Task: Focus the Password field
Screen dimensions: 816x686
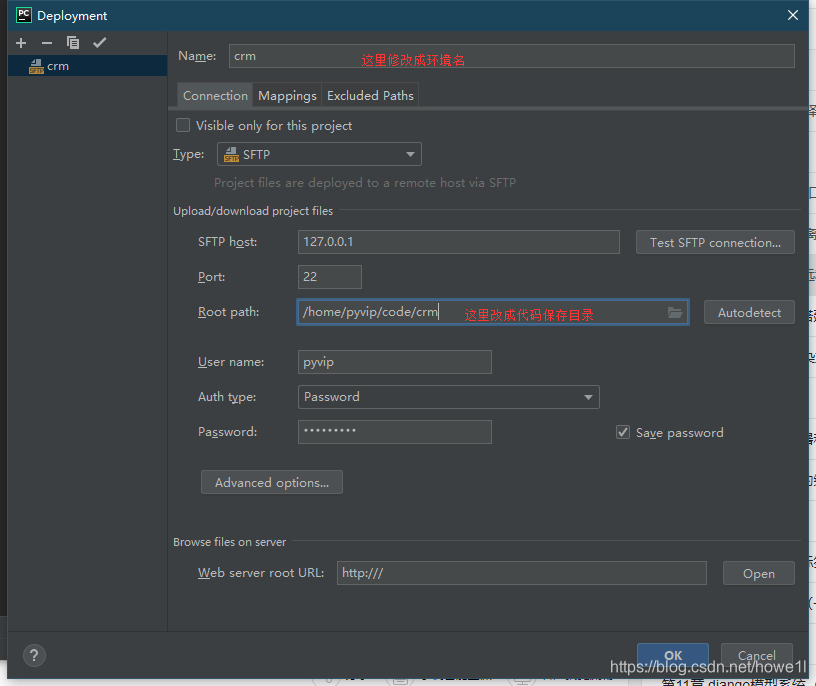Action: point(394,432)
